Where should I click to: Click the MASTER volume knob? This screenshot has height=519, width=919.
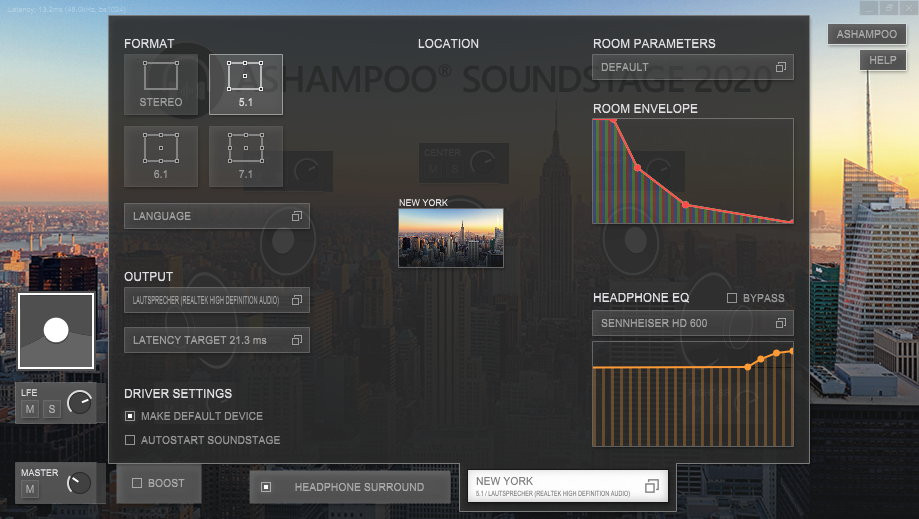pyautogui.click(x=79, y=483)
